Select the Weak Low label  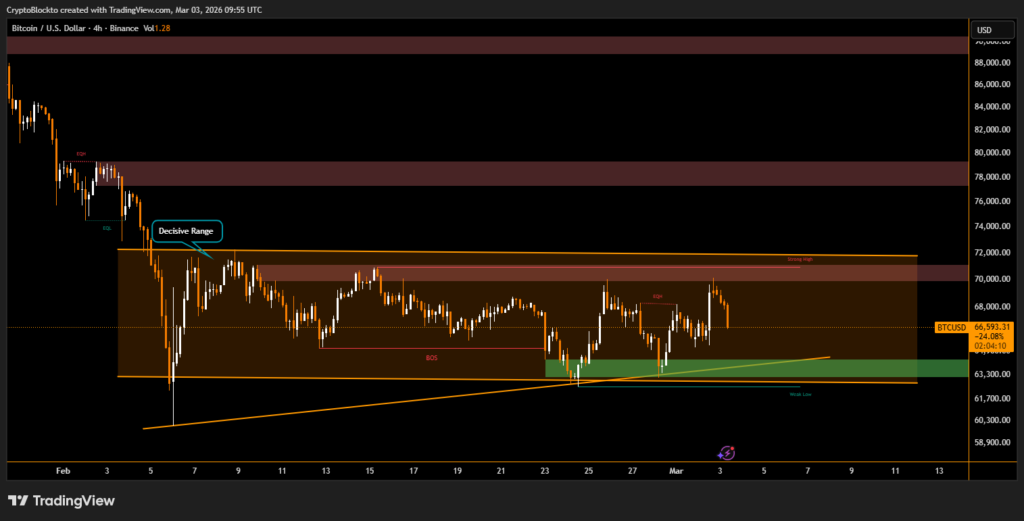coord(800,394)
